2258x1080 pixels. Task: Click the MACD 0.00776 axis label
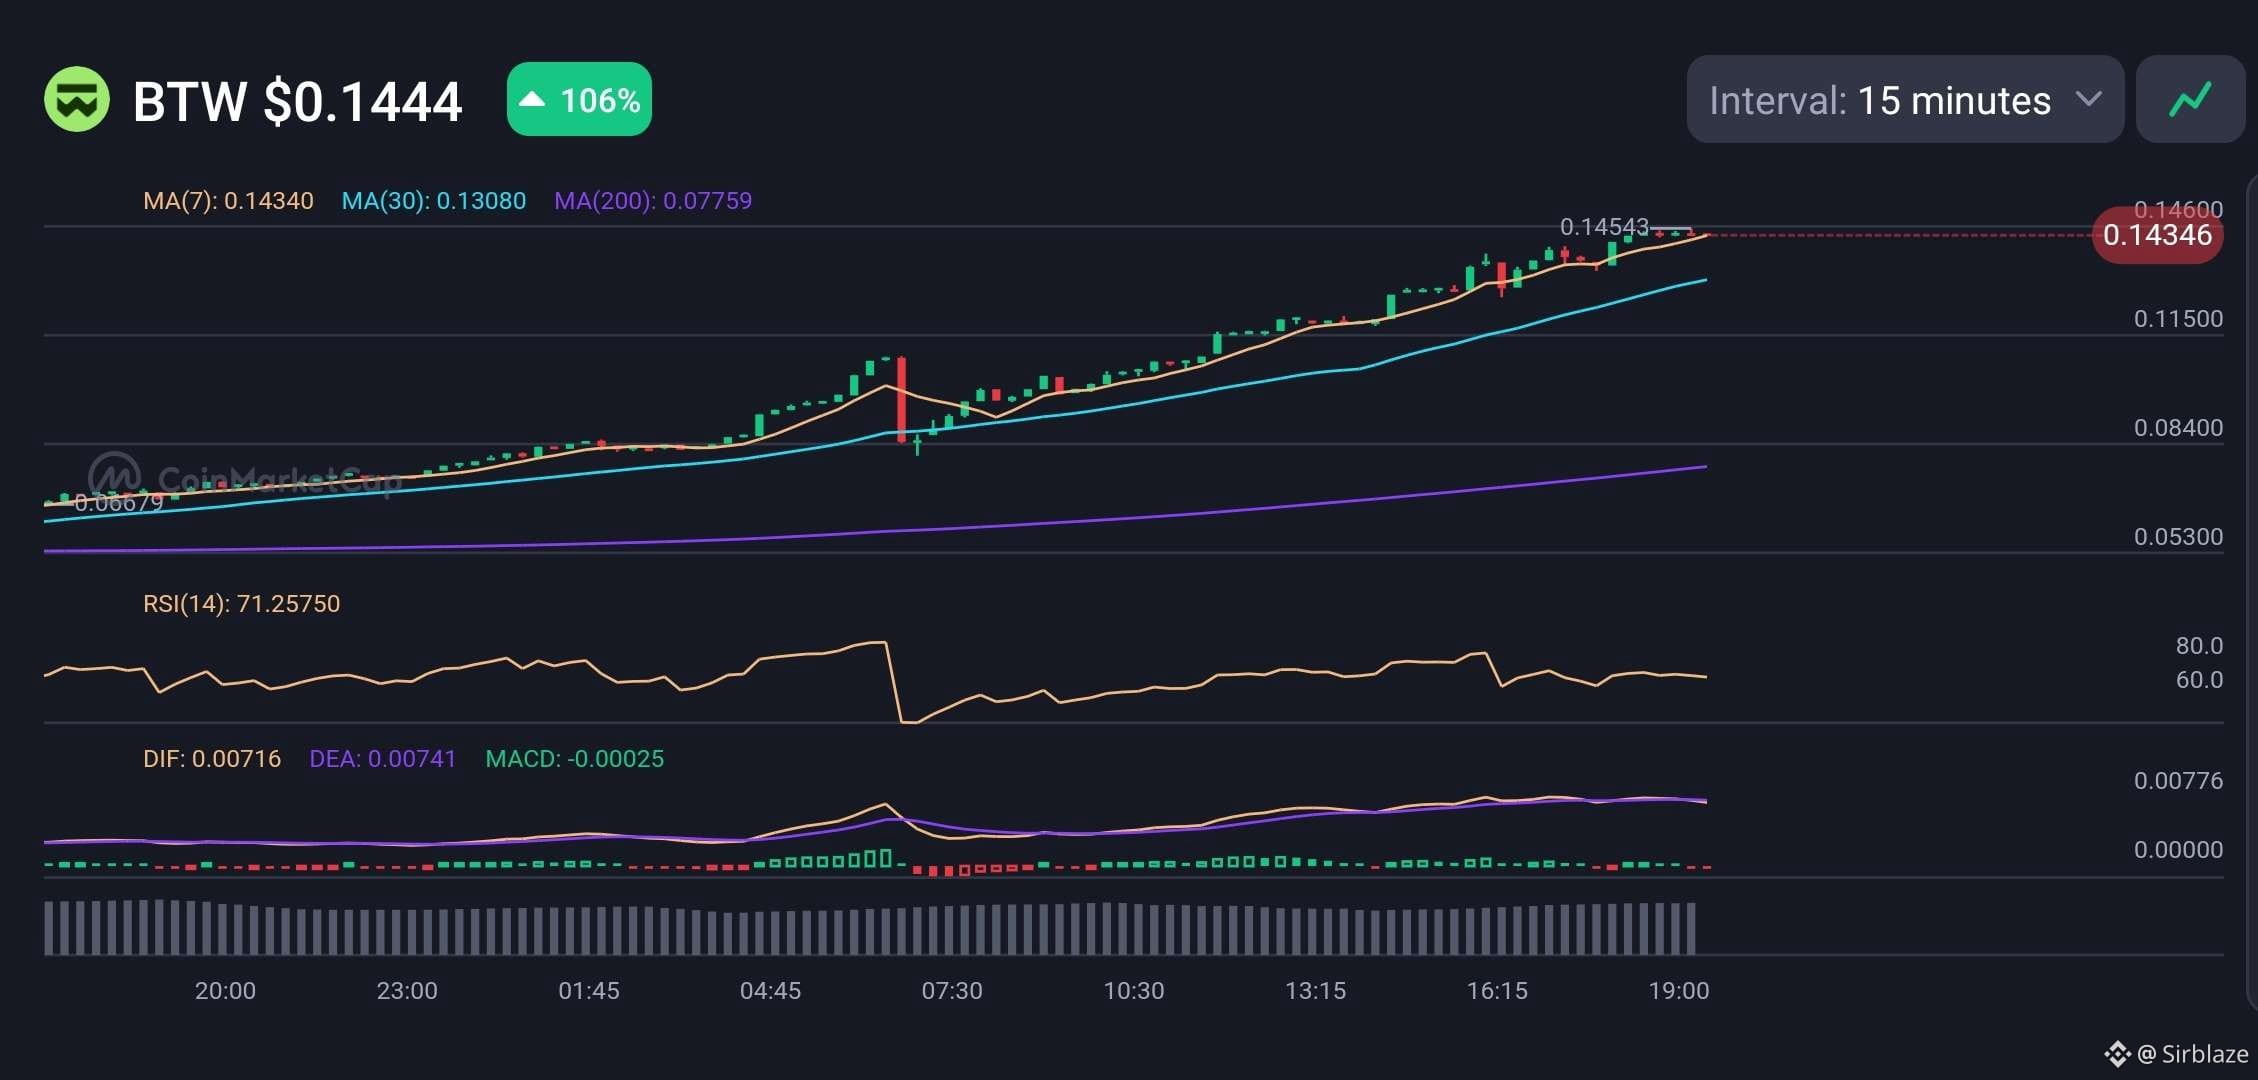pyautogui.click(x=2178, y=781)
